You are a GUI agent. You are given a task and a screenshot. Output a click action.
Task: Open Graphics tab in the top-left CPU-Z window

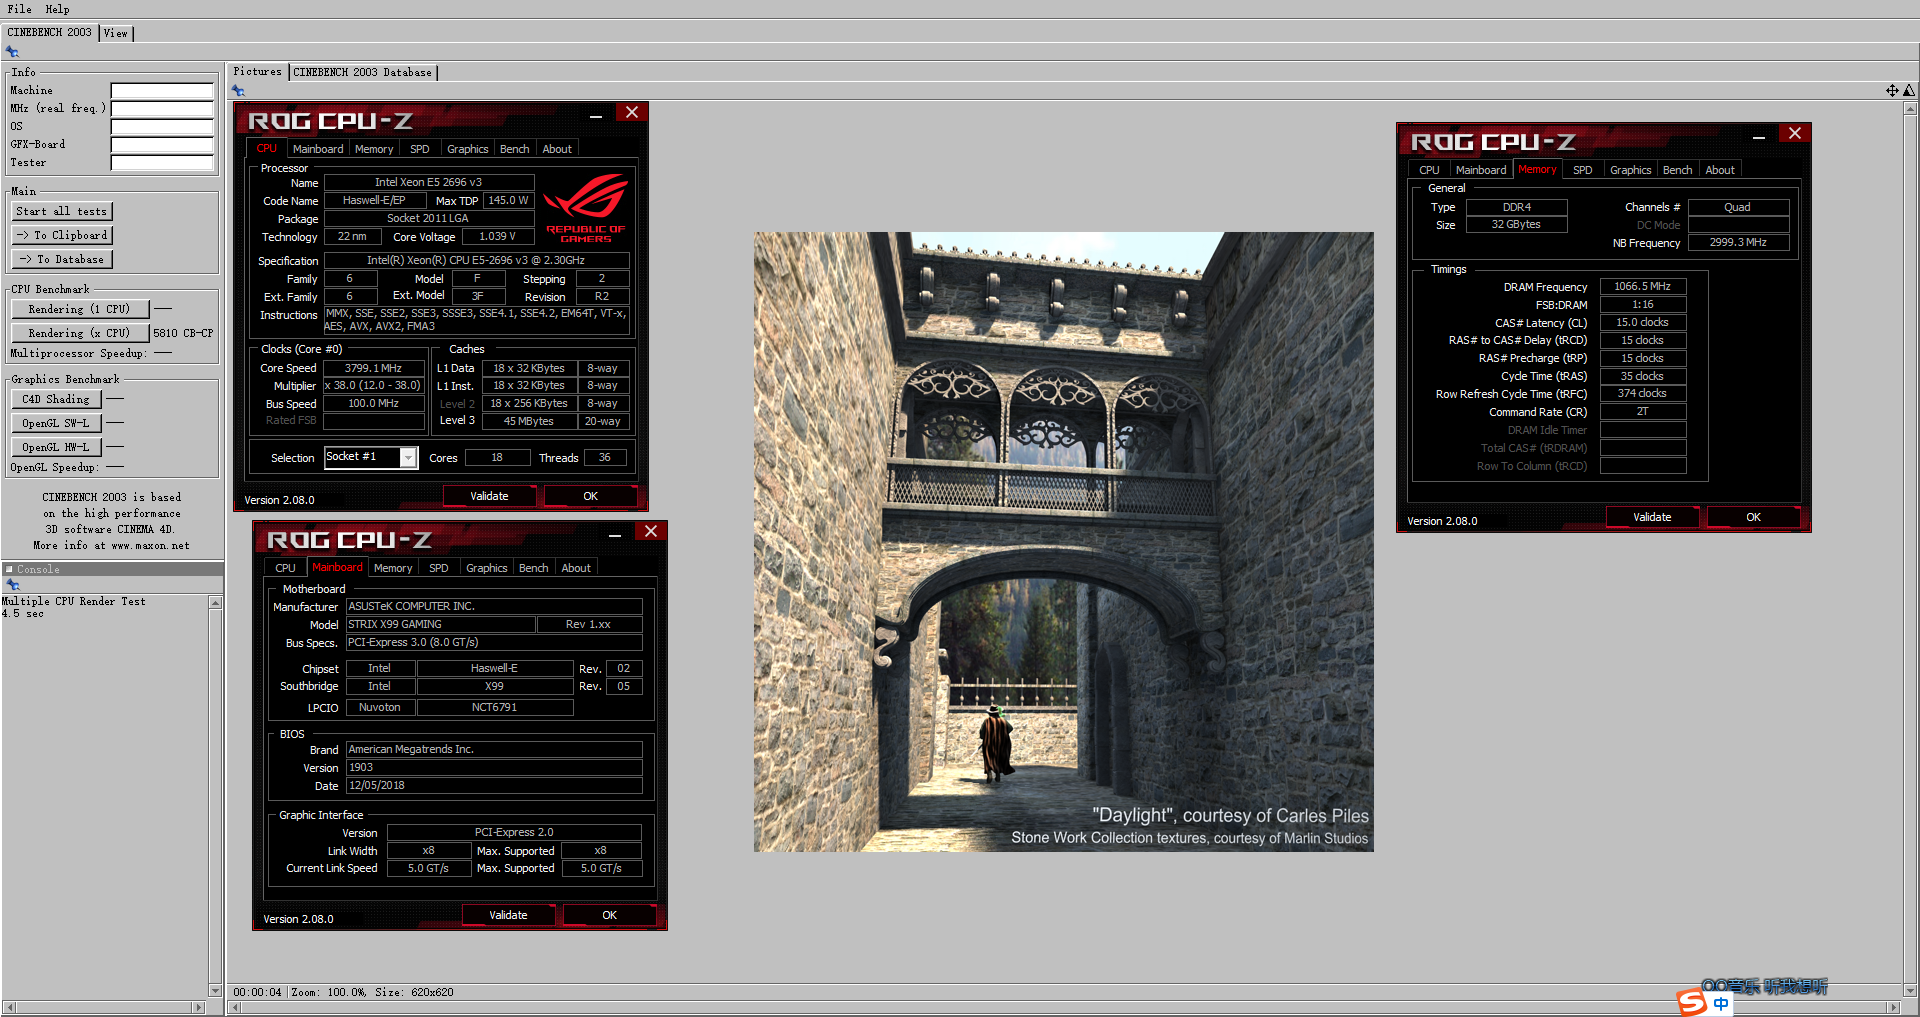[x=468, y=149]
